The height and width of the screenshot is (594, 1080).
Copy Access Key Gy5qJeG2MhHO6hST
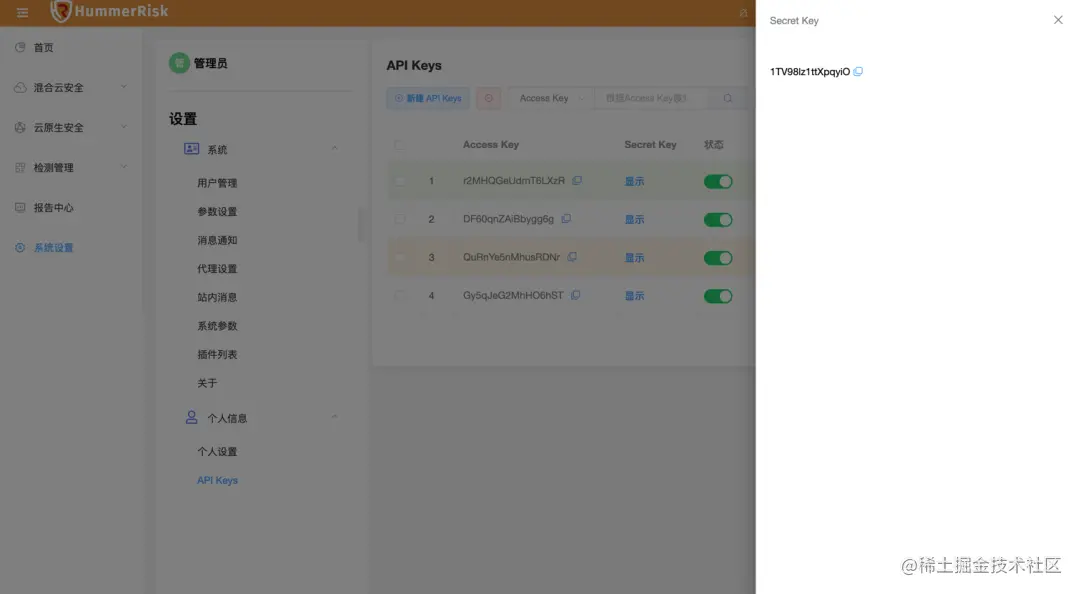(576, 295)
